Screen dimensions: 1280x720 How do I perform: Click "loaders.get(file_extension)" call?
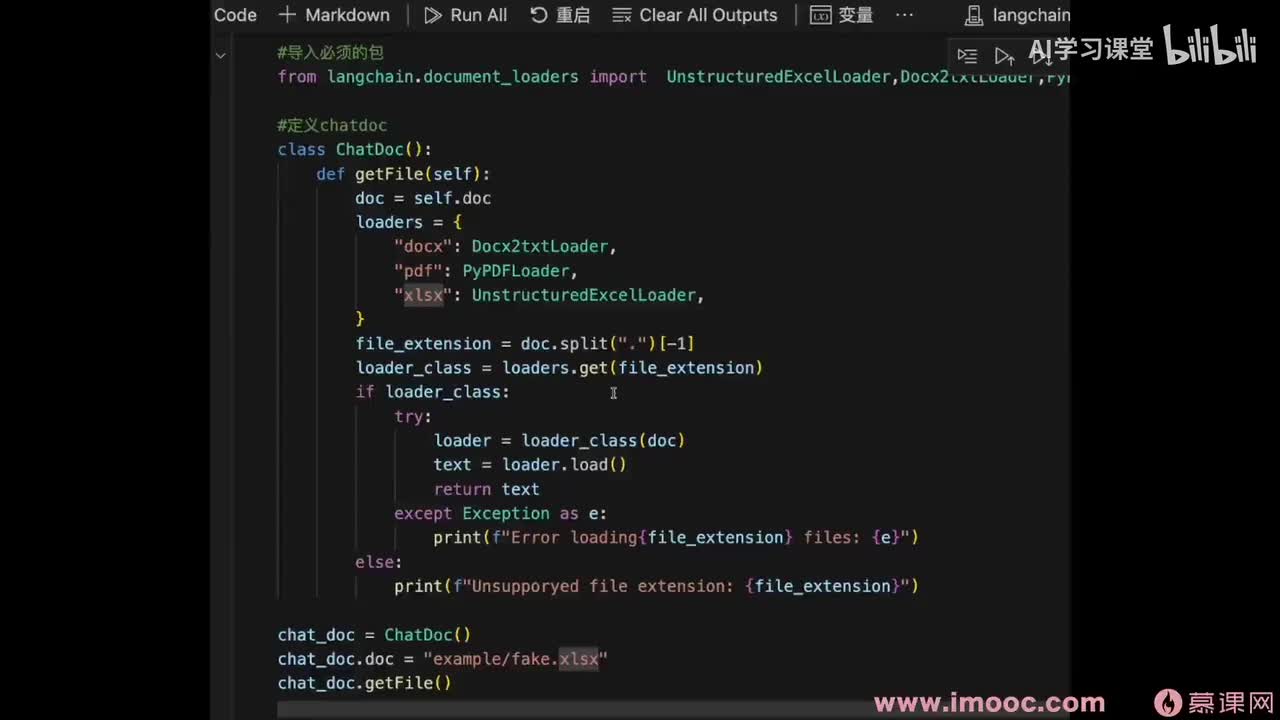pos(633,368)
